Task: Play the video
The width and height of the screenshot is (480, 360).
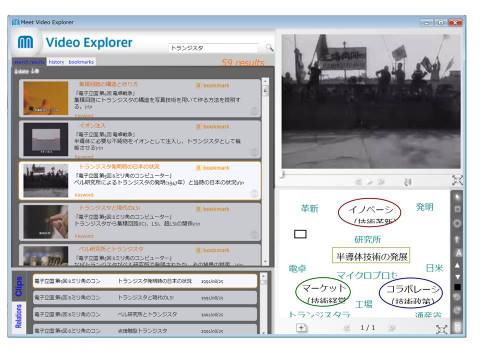Action: click(x=370, y=182)
